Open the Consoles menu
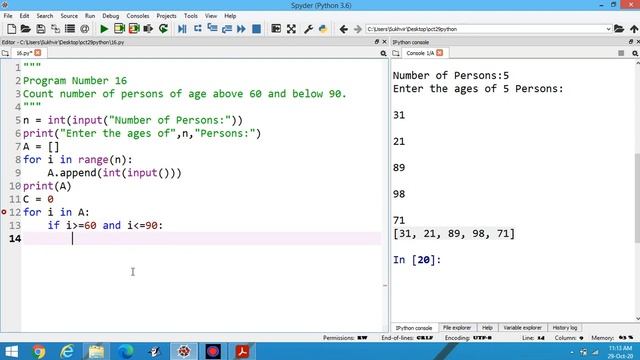This screenshot has width=640, height=360. tap(138, 16)
